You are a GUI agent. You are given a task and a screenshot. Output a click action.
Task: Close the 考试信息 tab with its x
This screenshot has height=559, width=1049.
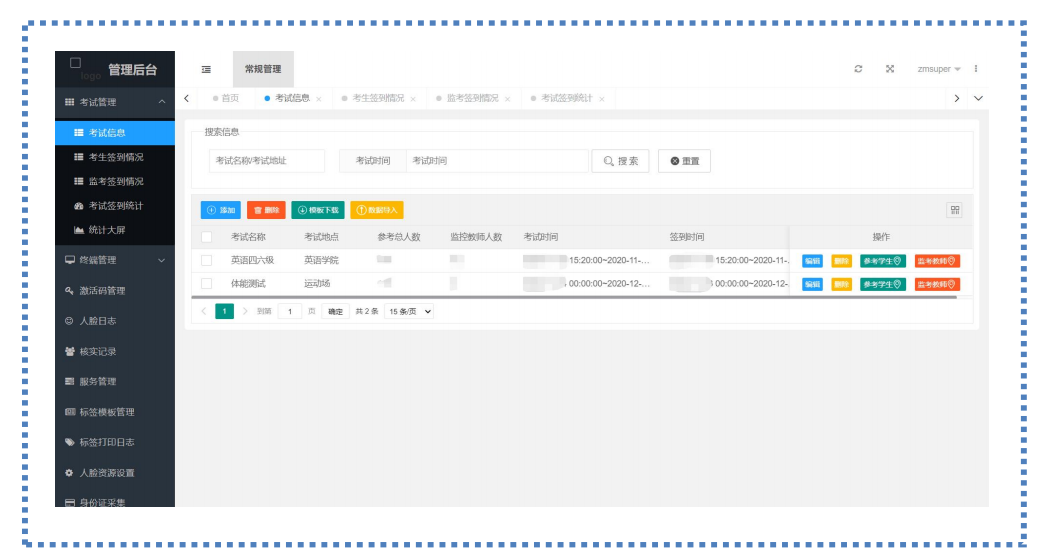[319, 99]
